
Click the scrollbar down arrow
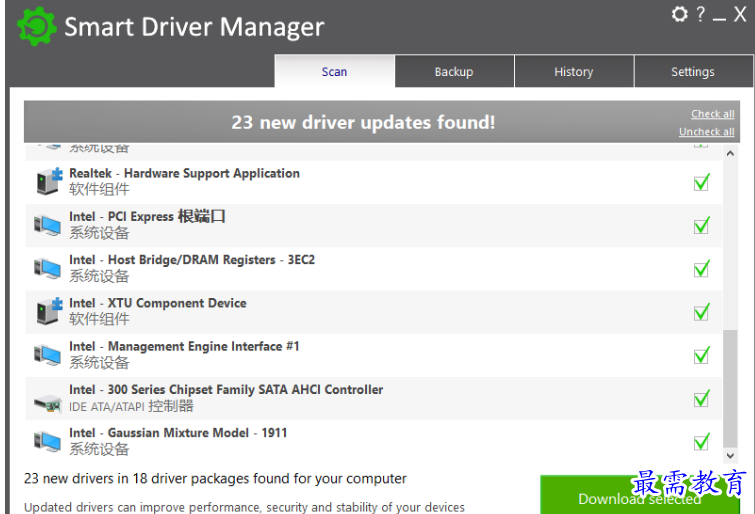point(730,455)
